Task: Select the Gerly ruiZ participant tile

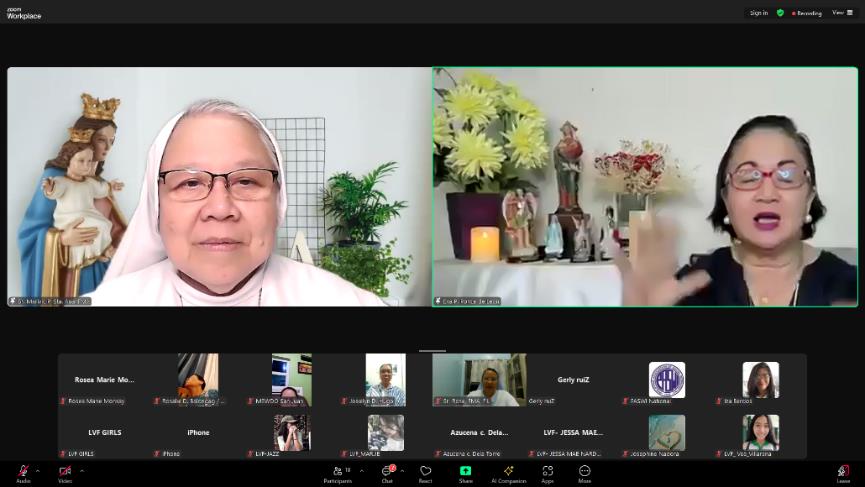Action: pos(572,380)
